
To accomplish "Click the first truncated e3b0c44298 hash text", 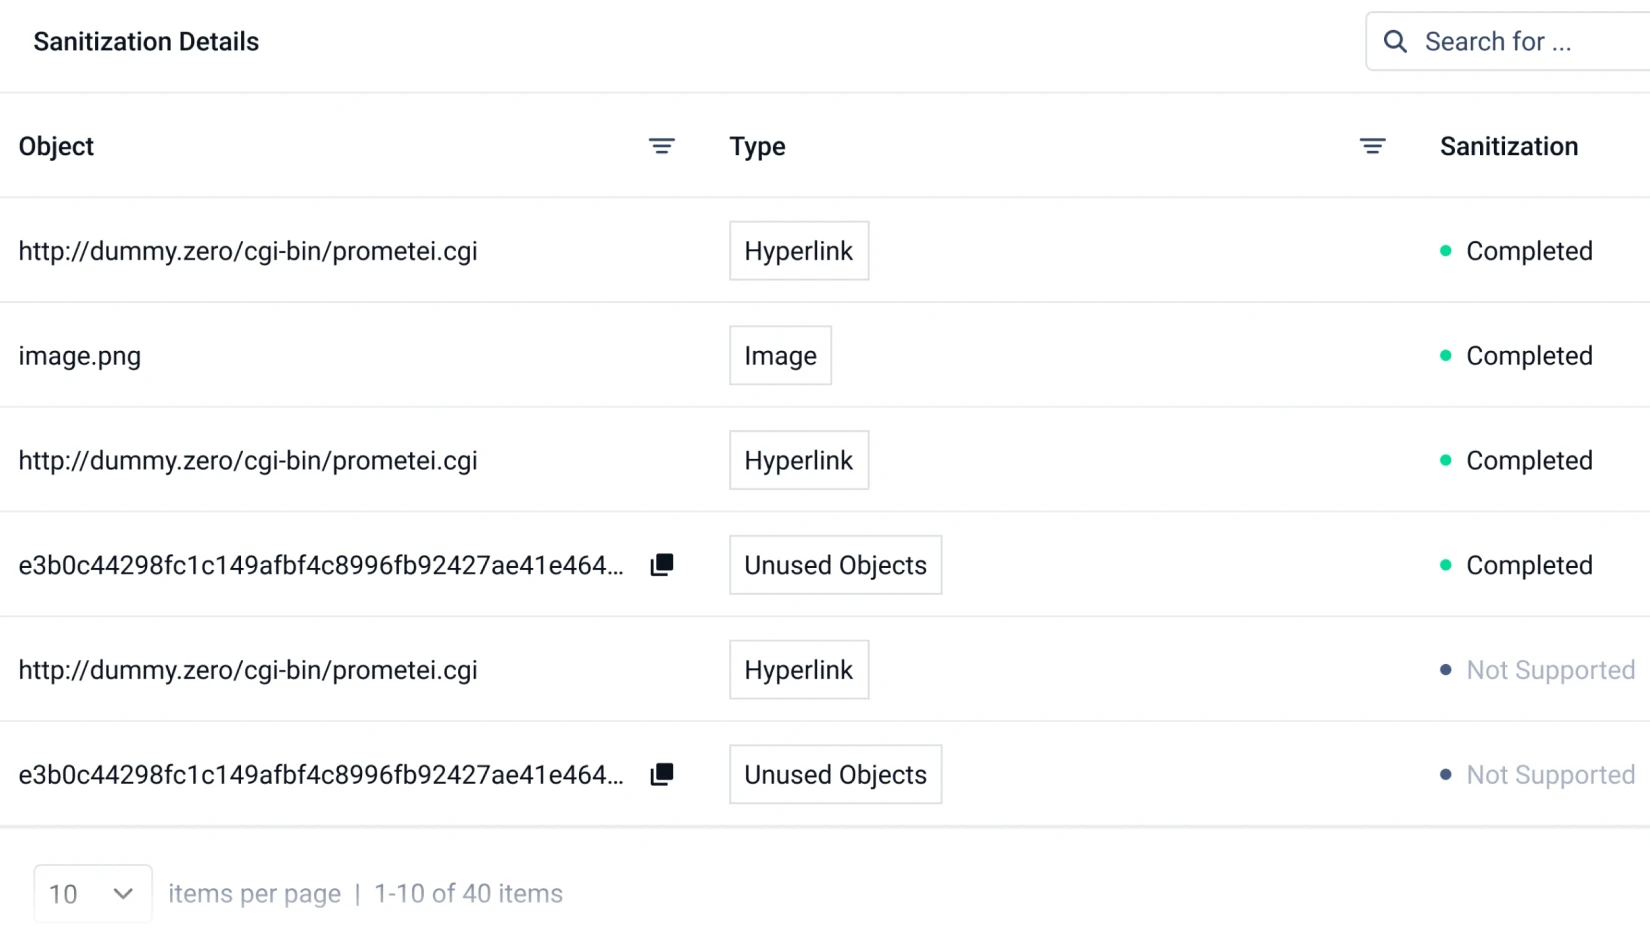I will [320, 565].
